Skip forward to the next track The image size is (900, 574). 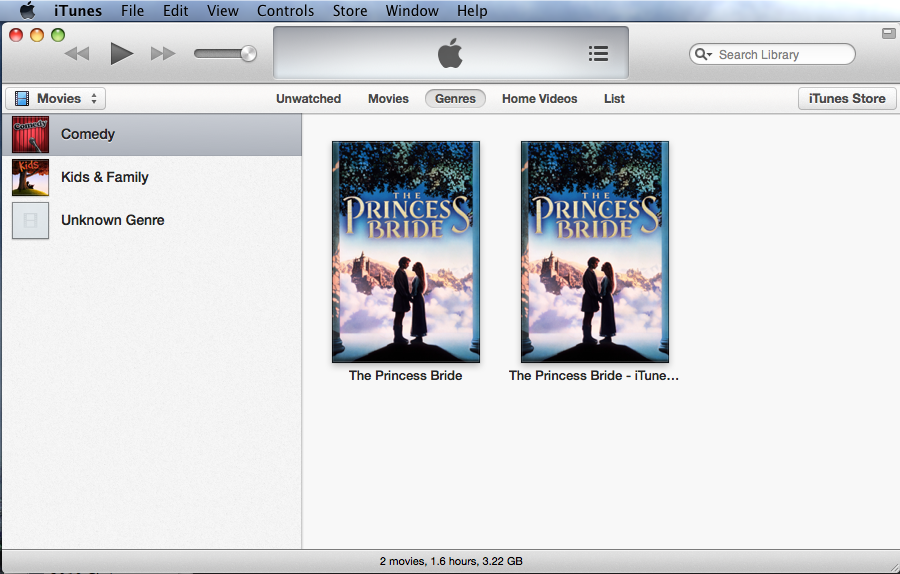click(162, 54)
